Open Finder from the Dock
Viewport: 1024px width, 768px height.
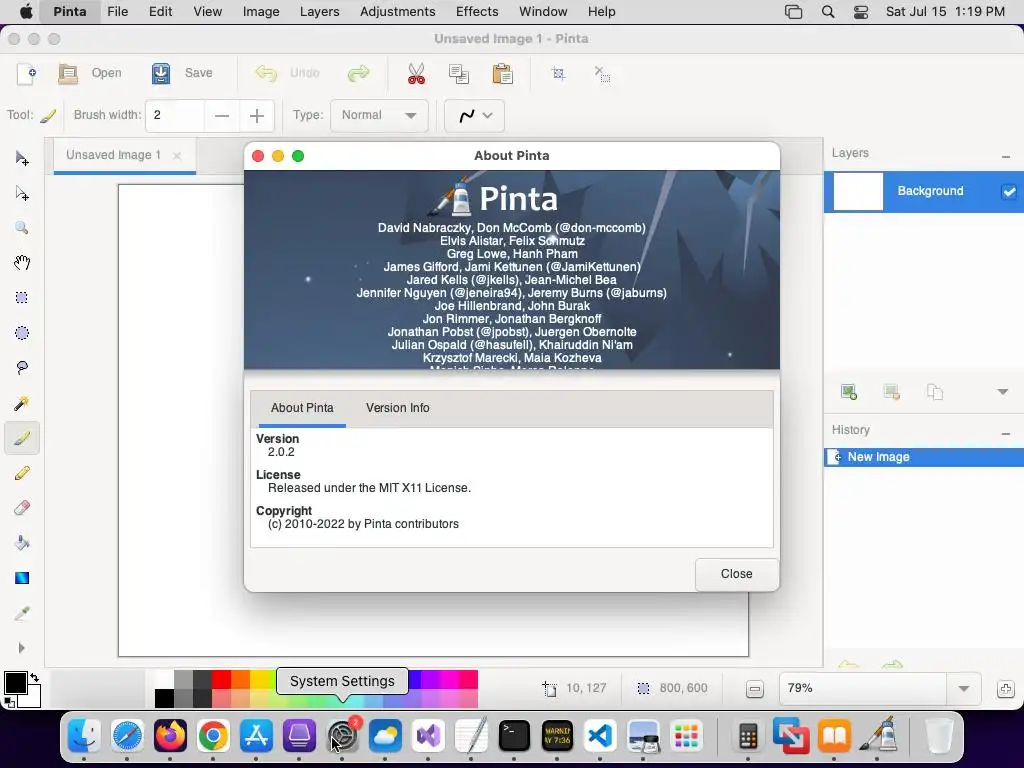84,737
